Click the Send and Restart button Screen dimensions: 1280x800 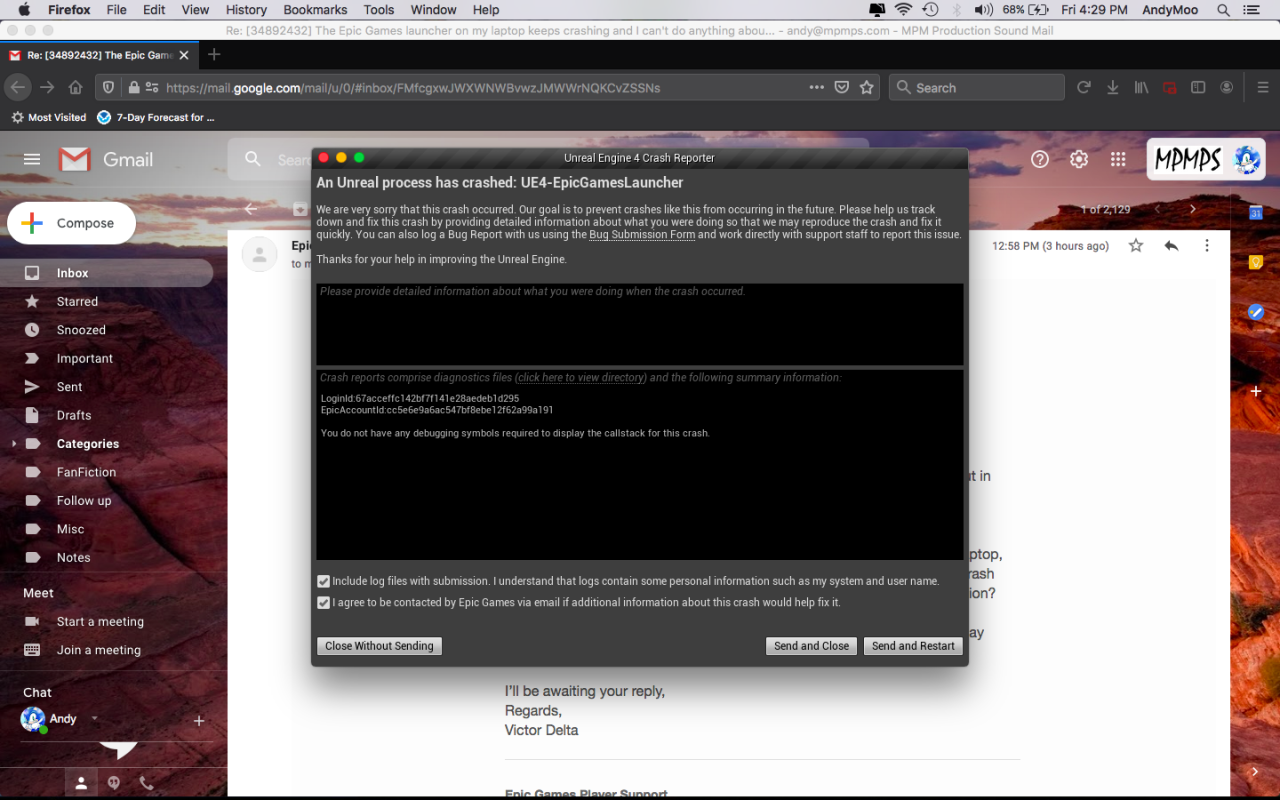click(913, 646)
